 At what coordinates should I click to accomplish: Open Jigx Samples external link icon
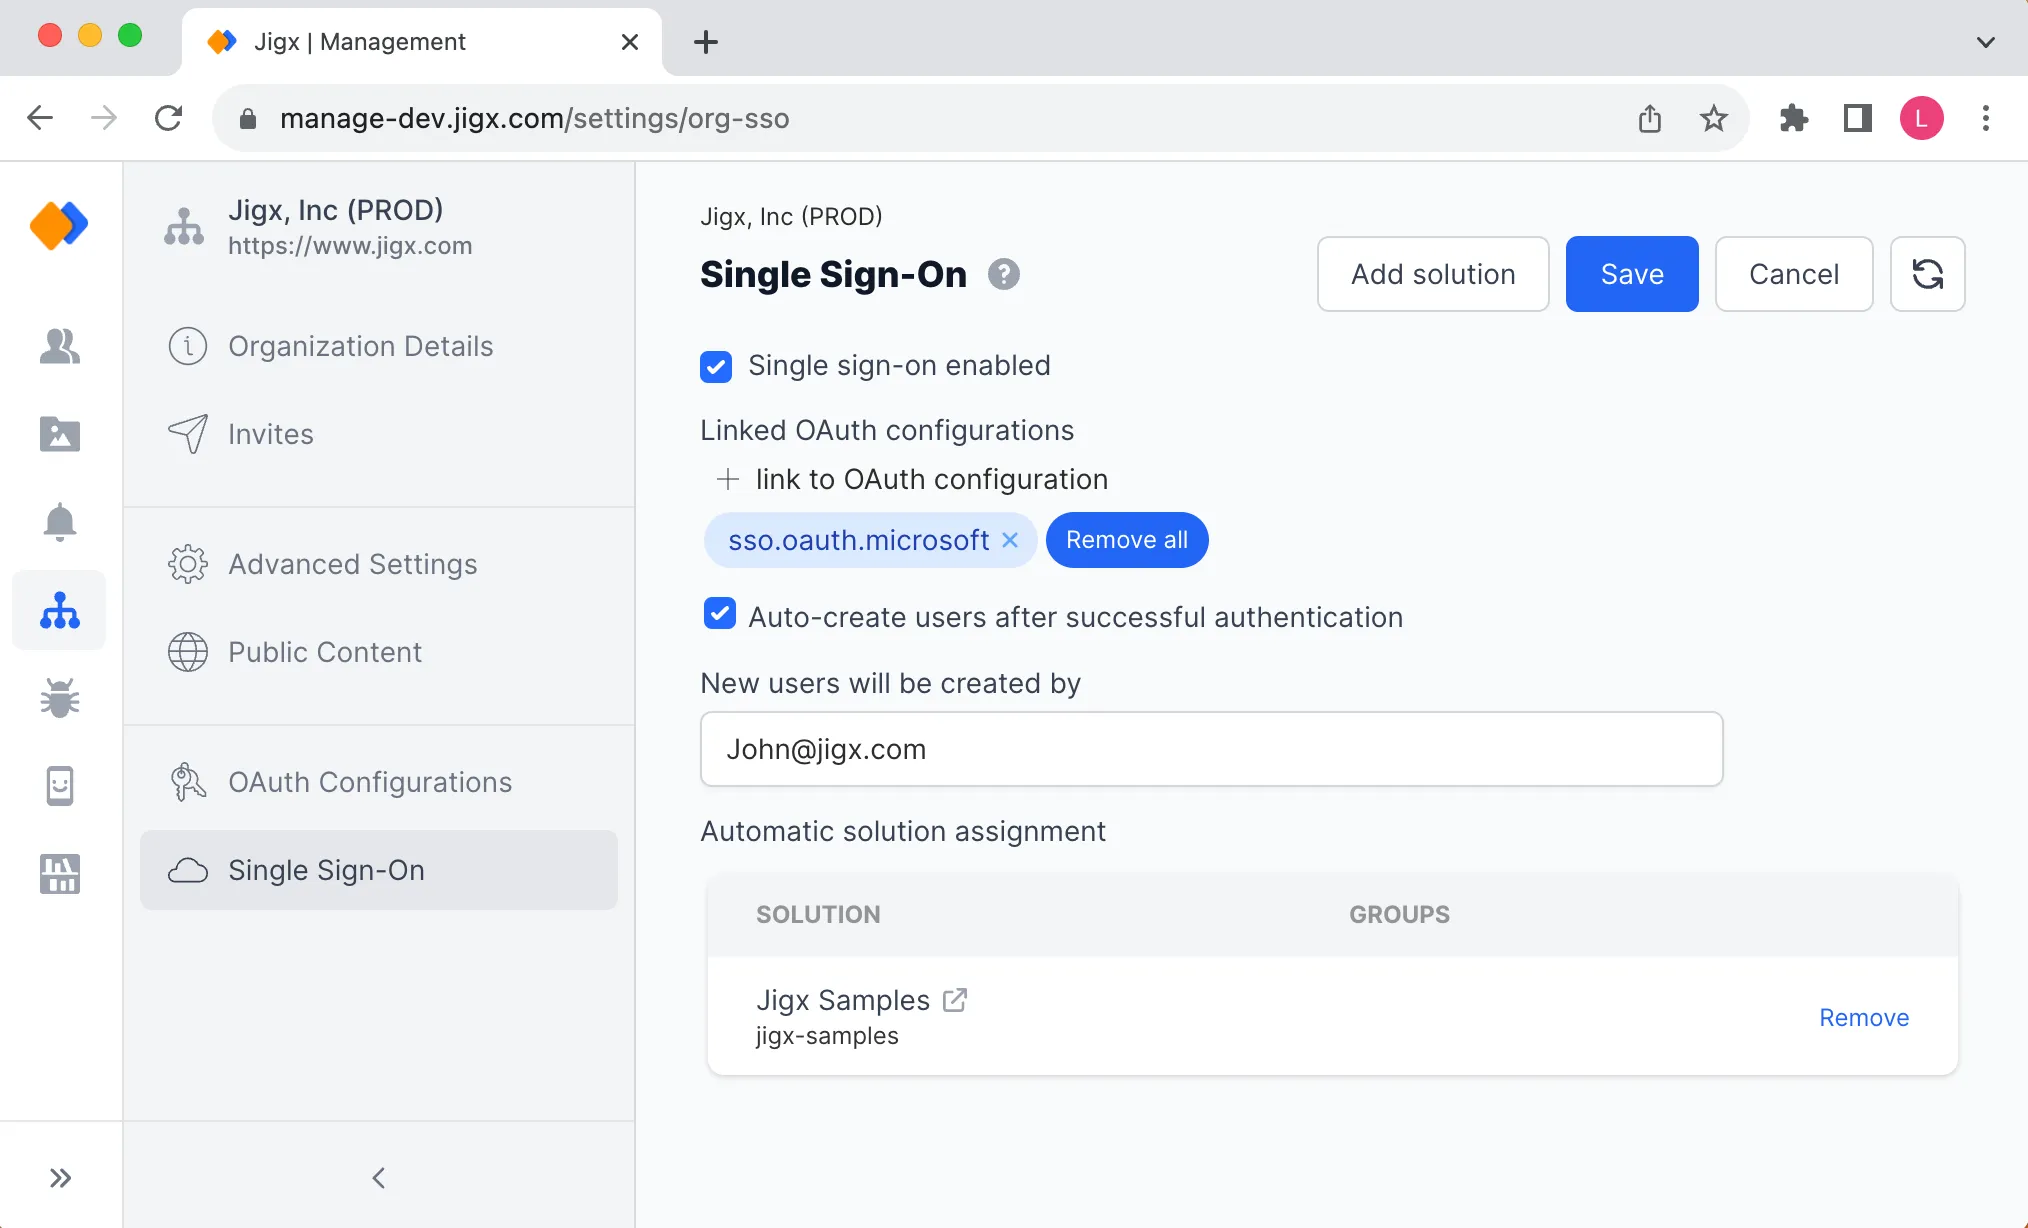955,1000
